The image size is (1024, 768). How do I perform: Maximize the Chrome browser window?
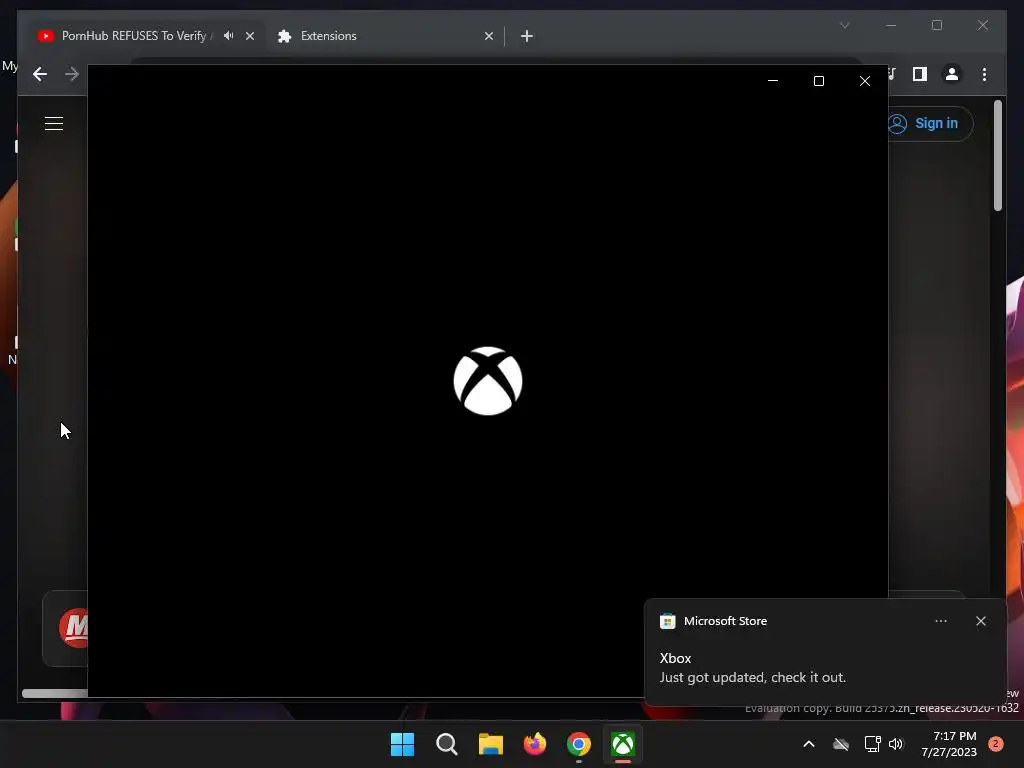pos(936,25)
